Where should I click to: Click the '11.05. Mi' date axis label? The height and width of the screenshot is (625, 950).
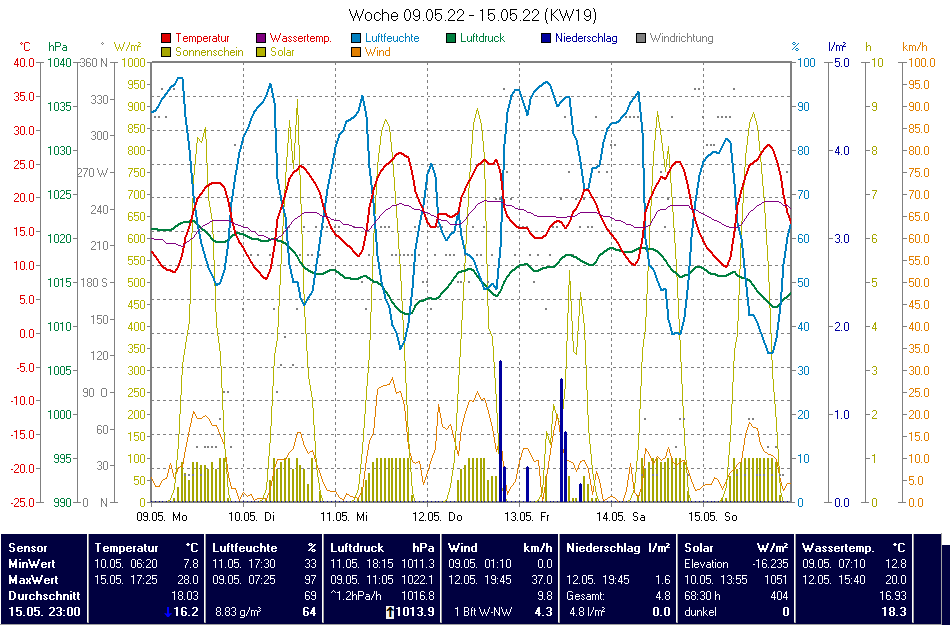click(x=344, y=517)
